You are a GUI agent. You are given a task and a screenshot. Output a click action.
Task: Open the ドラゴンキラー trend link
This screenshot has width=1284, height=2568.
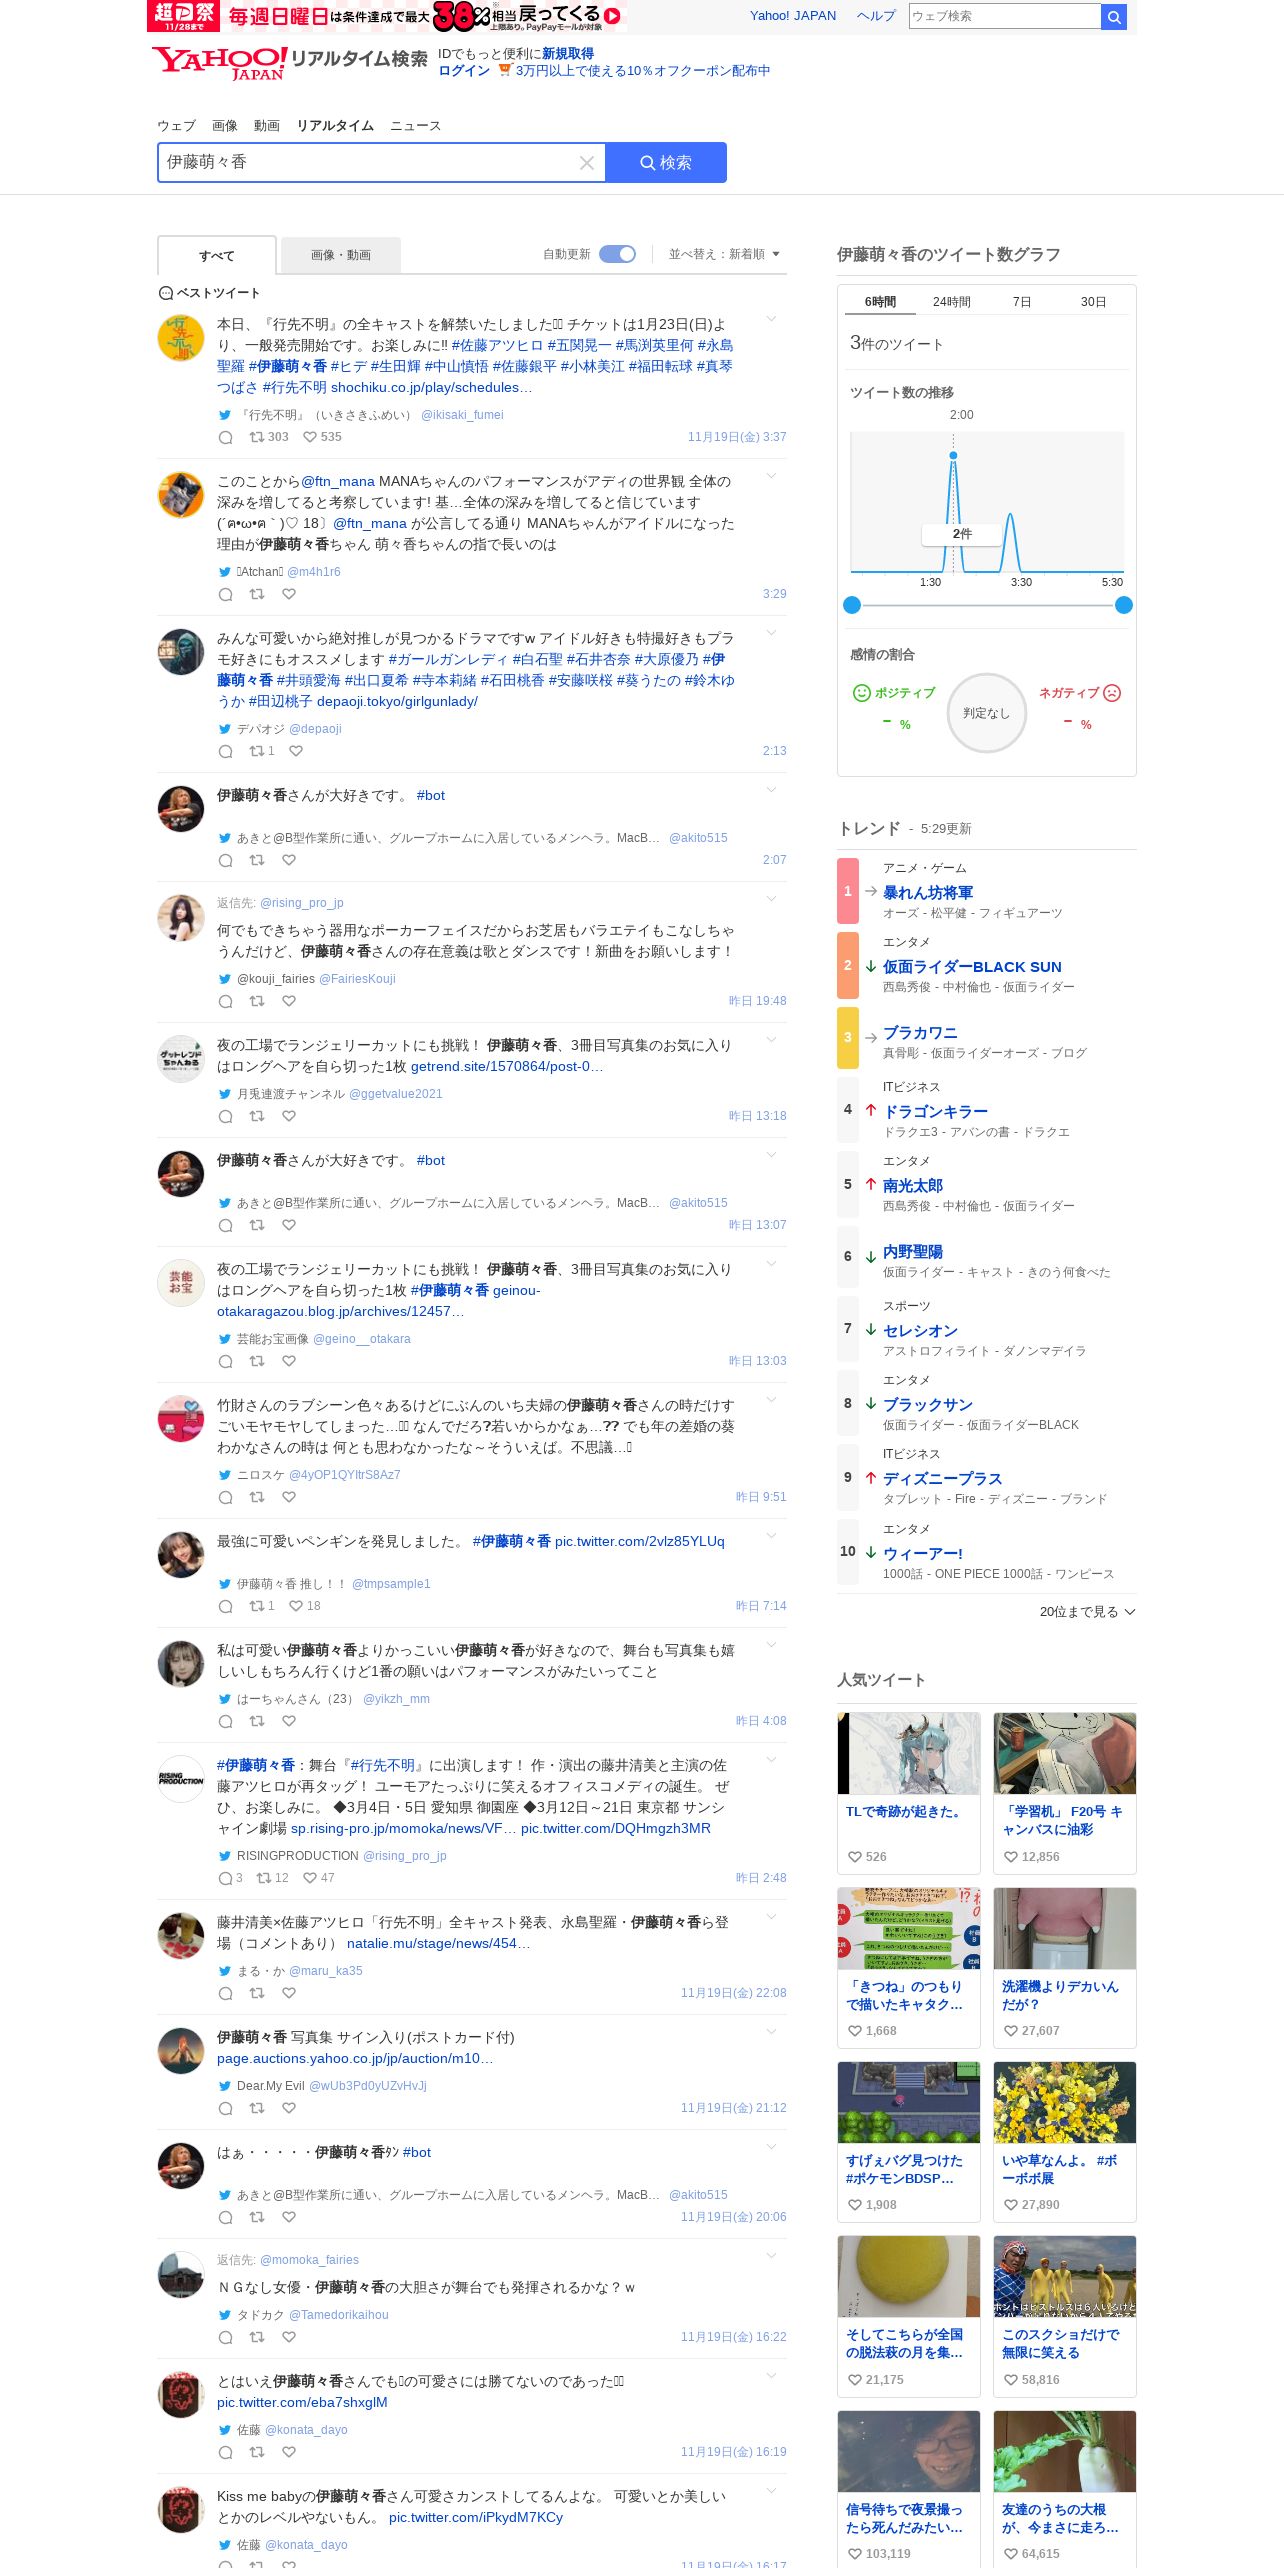tap(935, 1112)
